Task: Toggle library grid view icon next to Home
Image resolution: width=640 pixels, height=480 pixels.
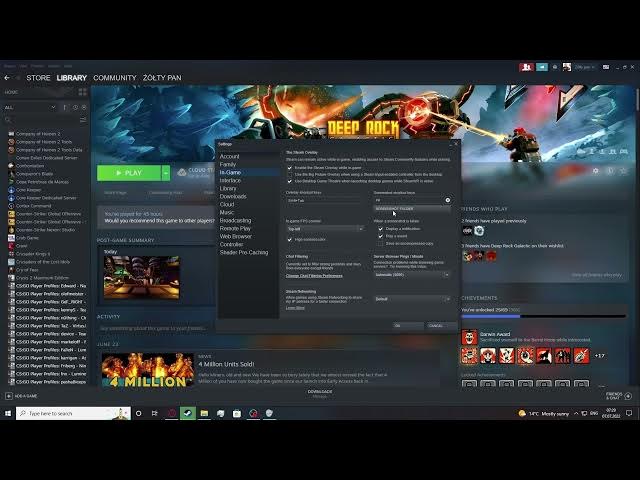Action: [82, 92]
